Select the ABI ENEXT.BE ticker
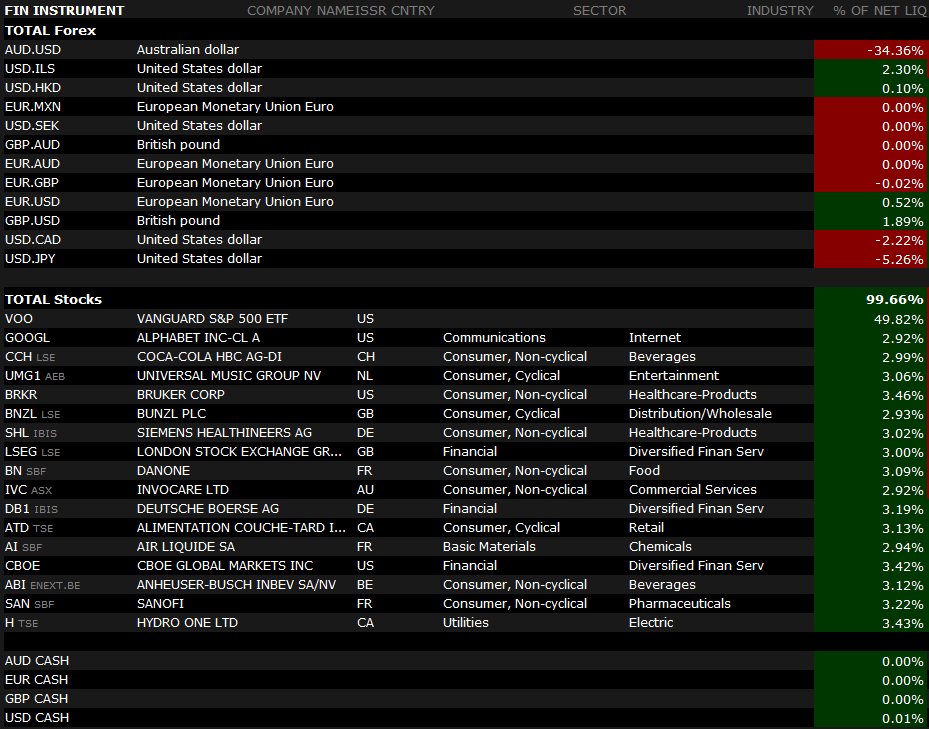929x729 pixels. 43,584
